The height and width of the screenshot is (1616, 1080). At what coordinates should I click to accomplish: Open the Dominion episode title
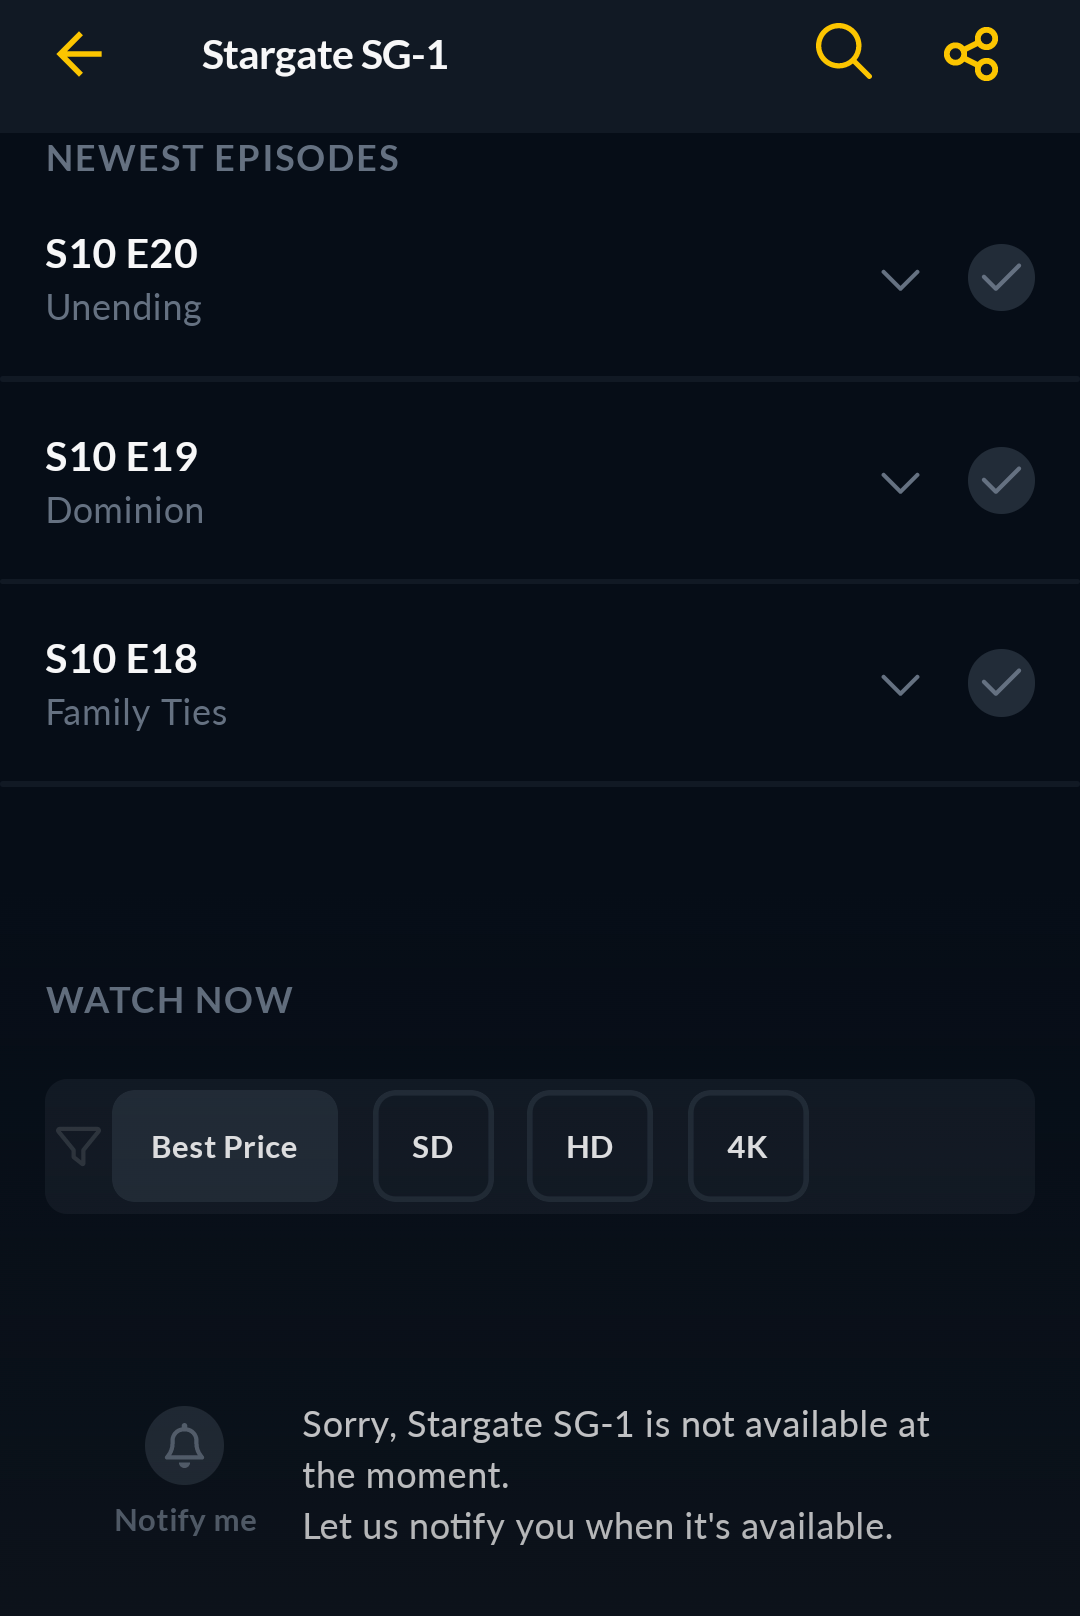125,511
